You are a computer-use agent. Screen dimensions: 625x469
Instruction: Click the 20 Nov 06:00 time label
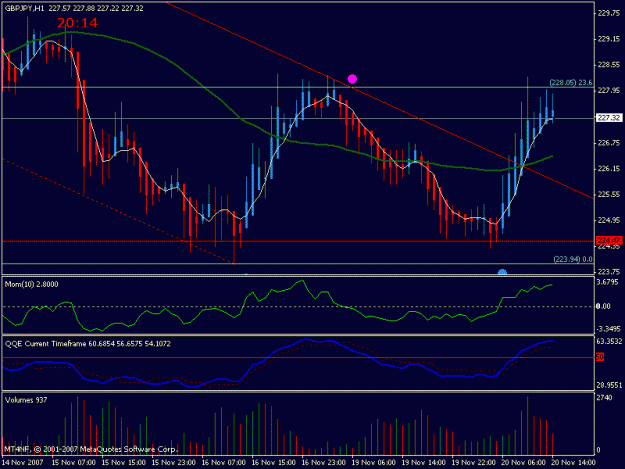(524, 463)
